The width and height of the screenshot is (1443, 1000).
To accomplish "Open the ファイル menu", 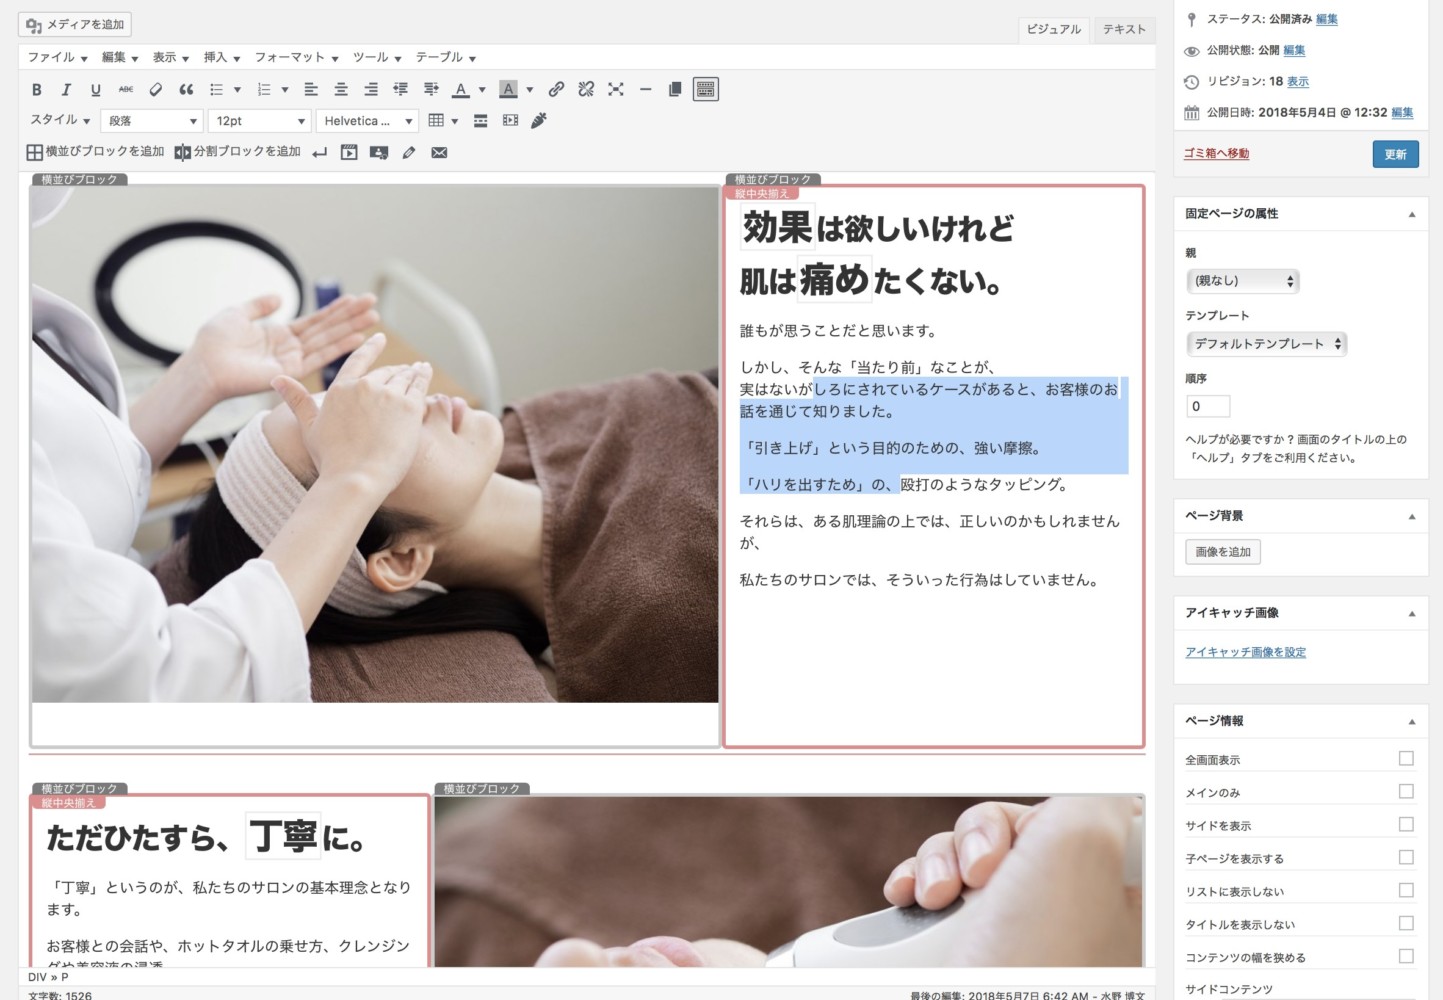I will [57, 58].
